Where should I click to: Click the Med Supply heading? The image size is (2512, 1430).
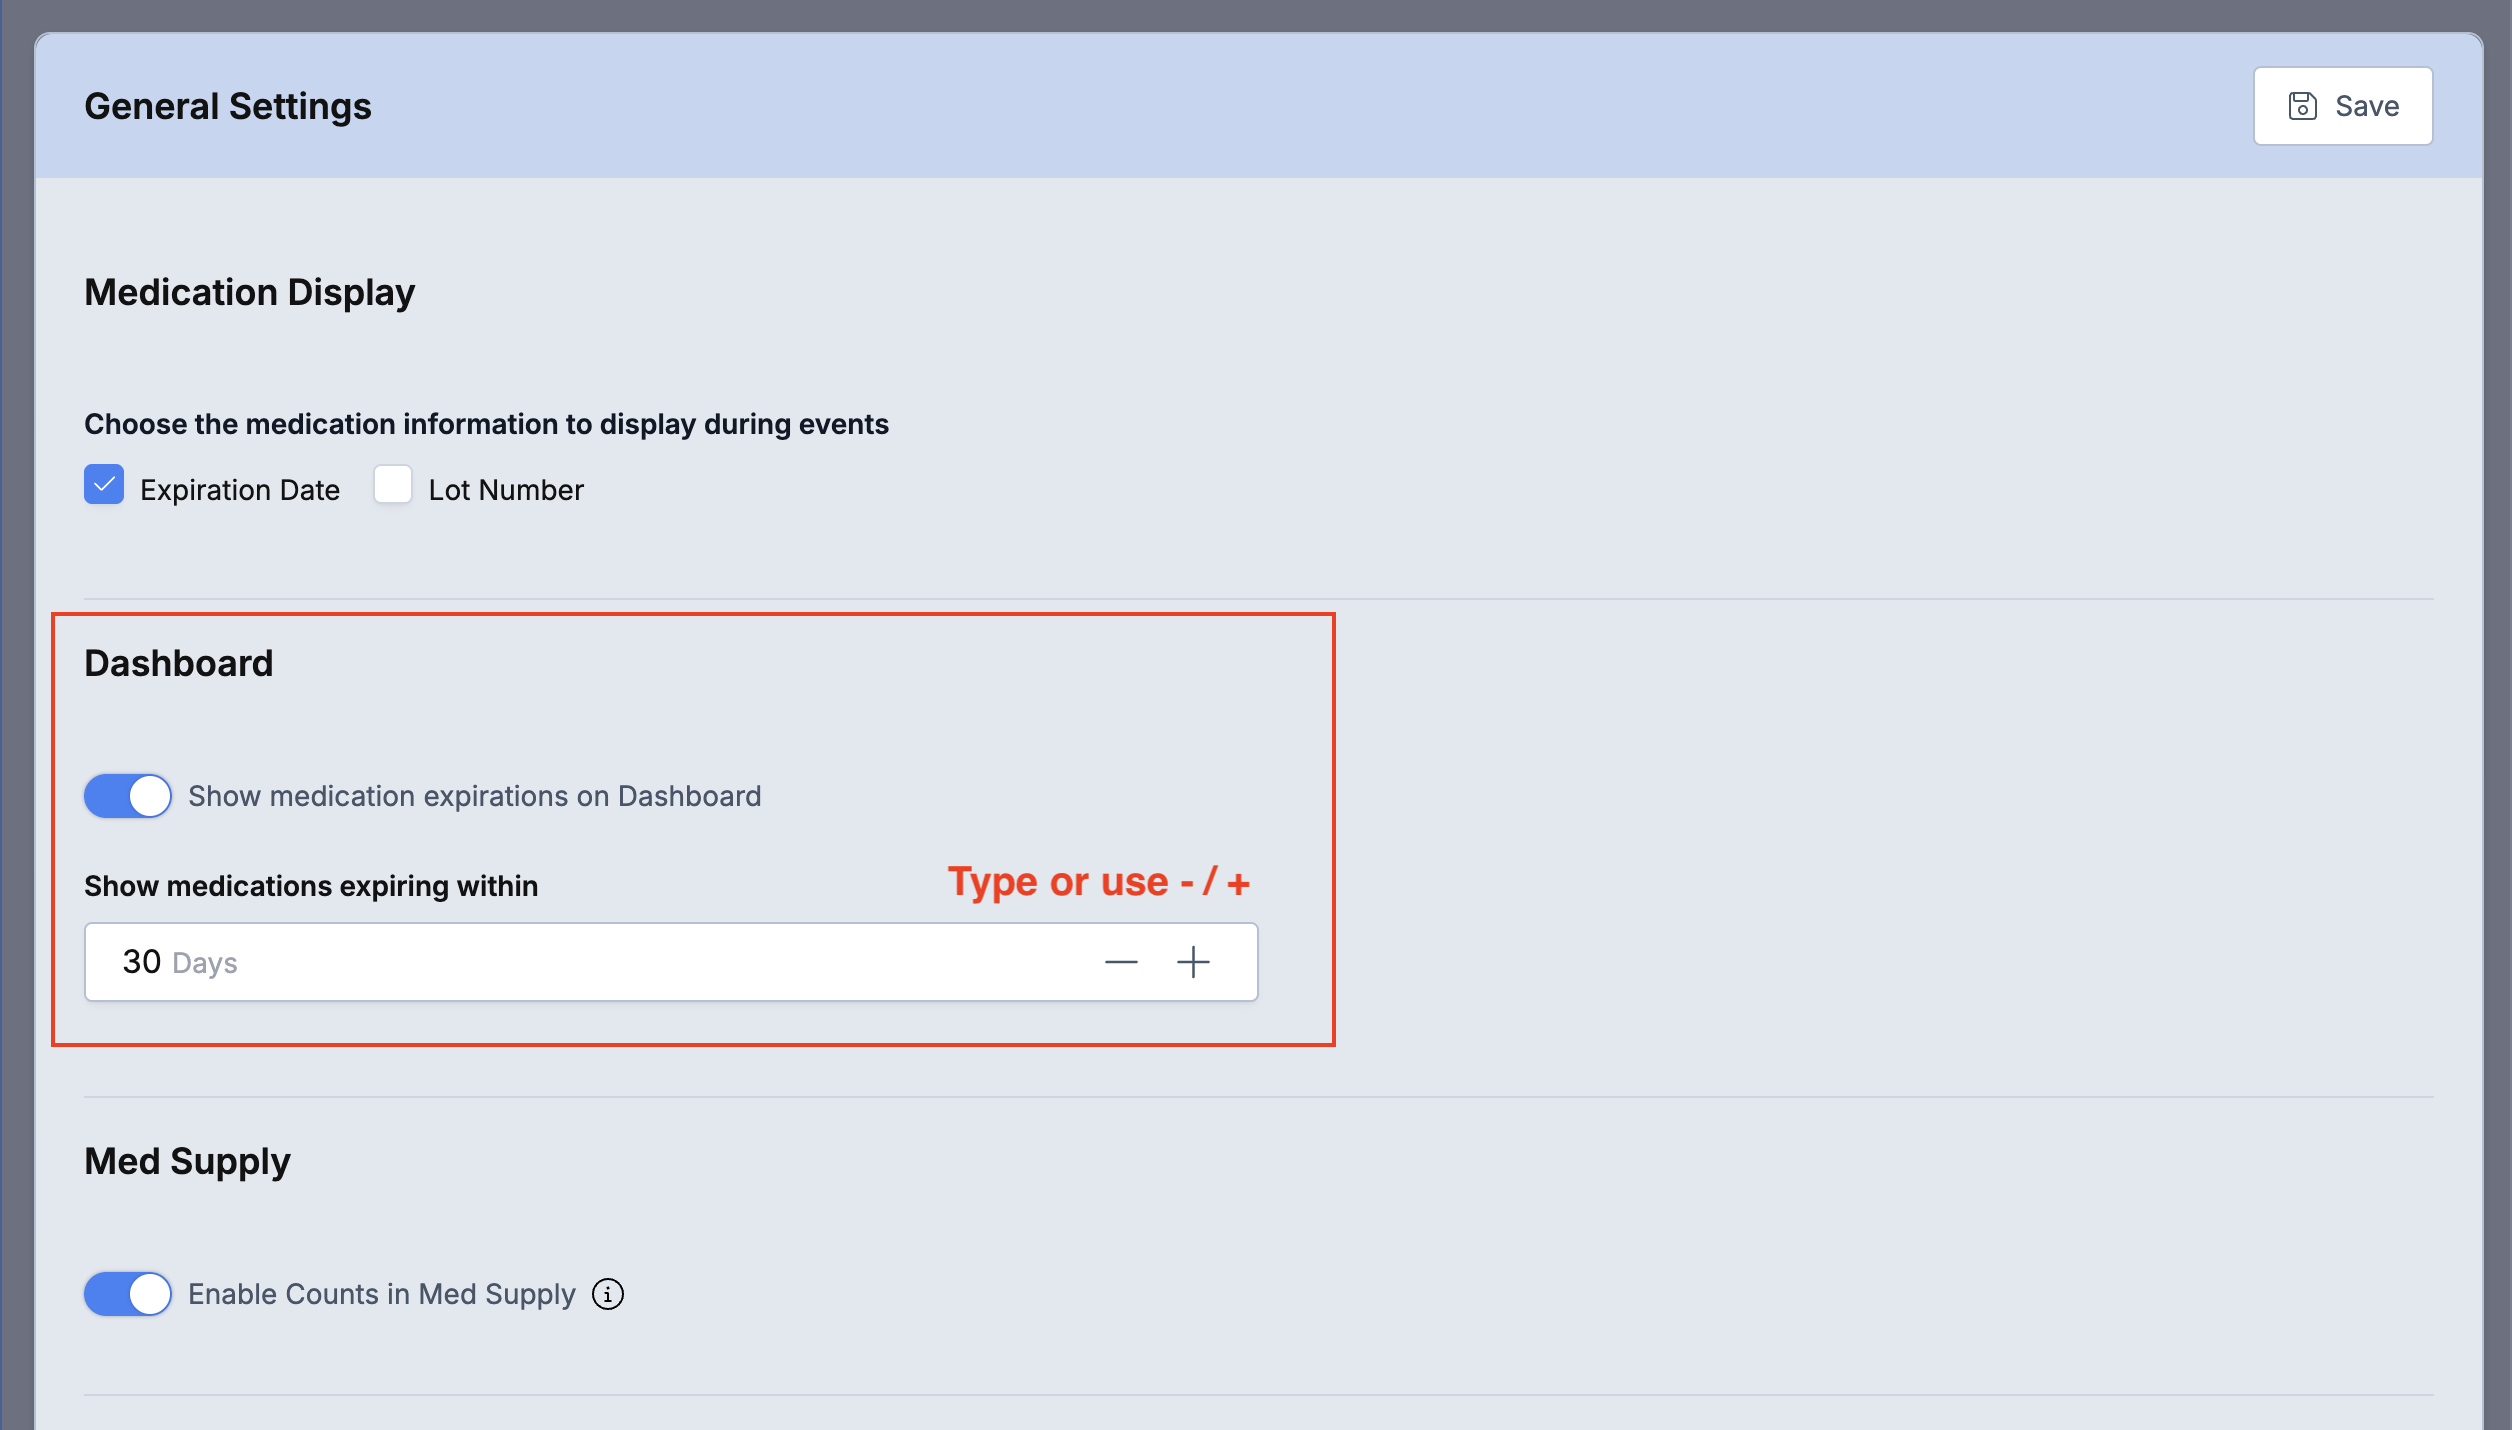coord(188,1162)
